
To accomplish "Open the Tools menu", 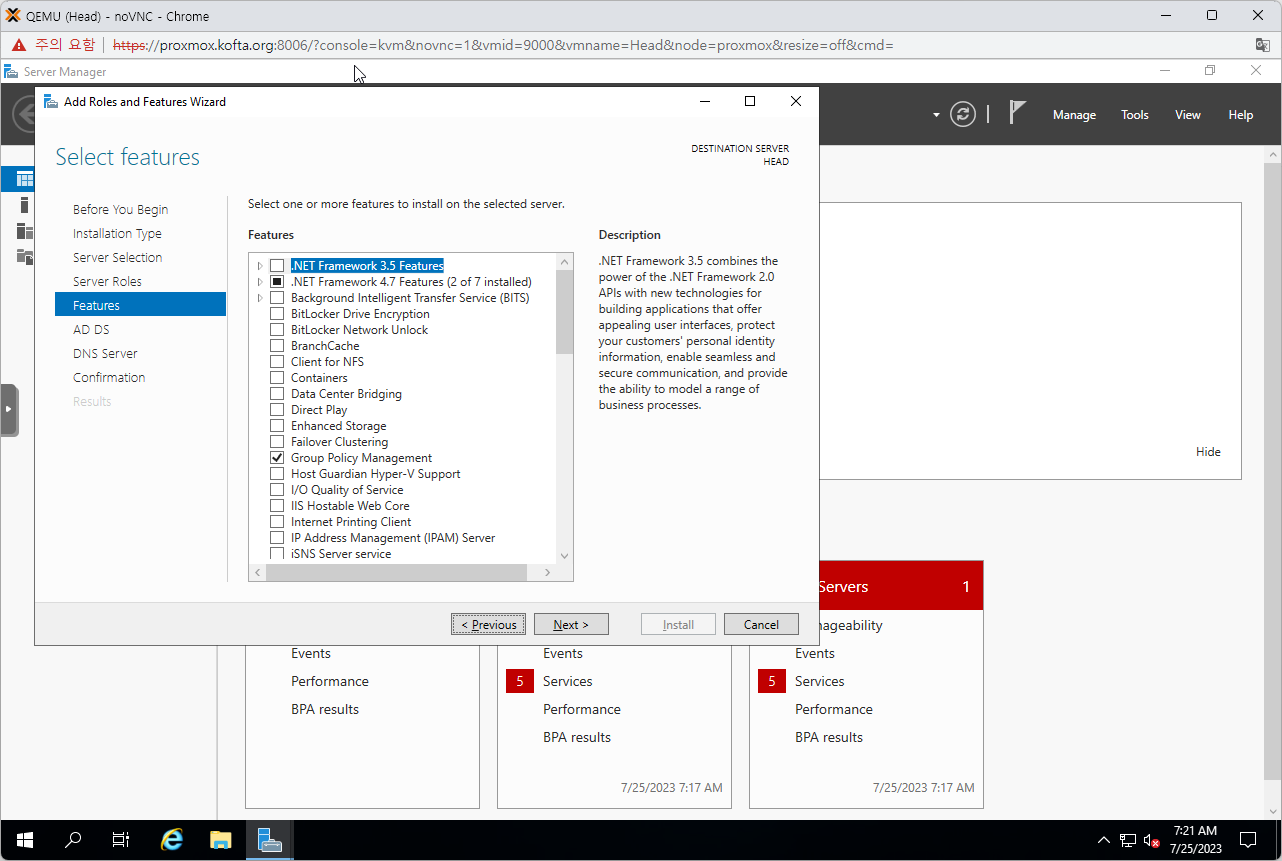I will click(x=1134, y=115).
